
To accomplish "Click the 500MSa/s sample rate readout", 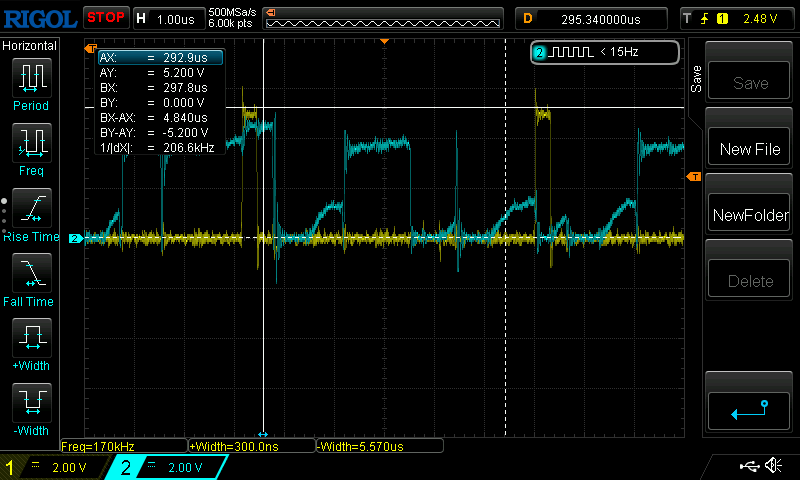I will click(x=232, y=13).
